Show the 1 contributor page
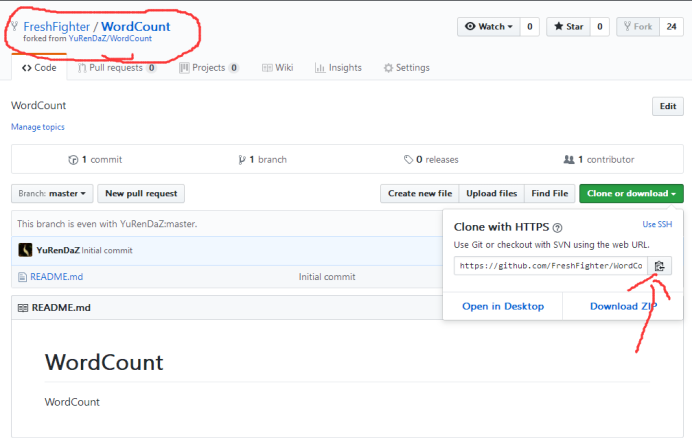The height and width of the screenshot is (442, 692). 599,160
